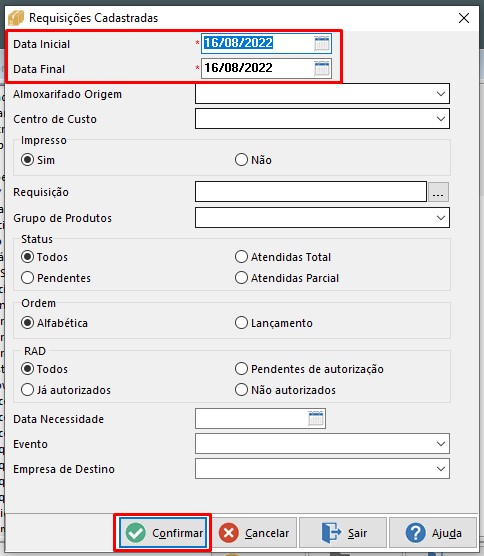Expand Empresa de Destino dropdown

(441, 468)
